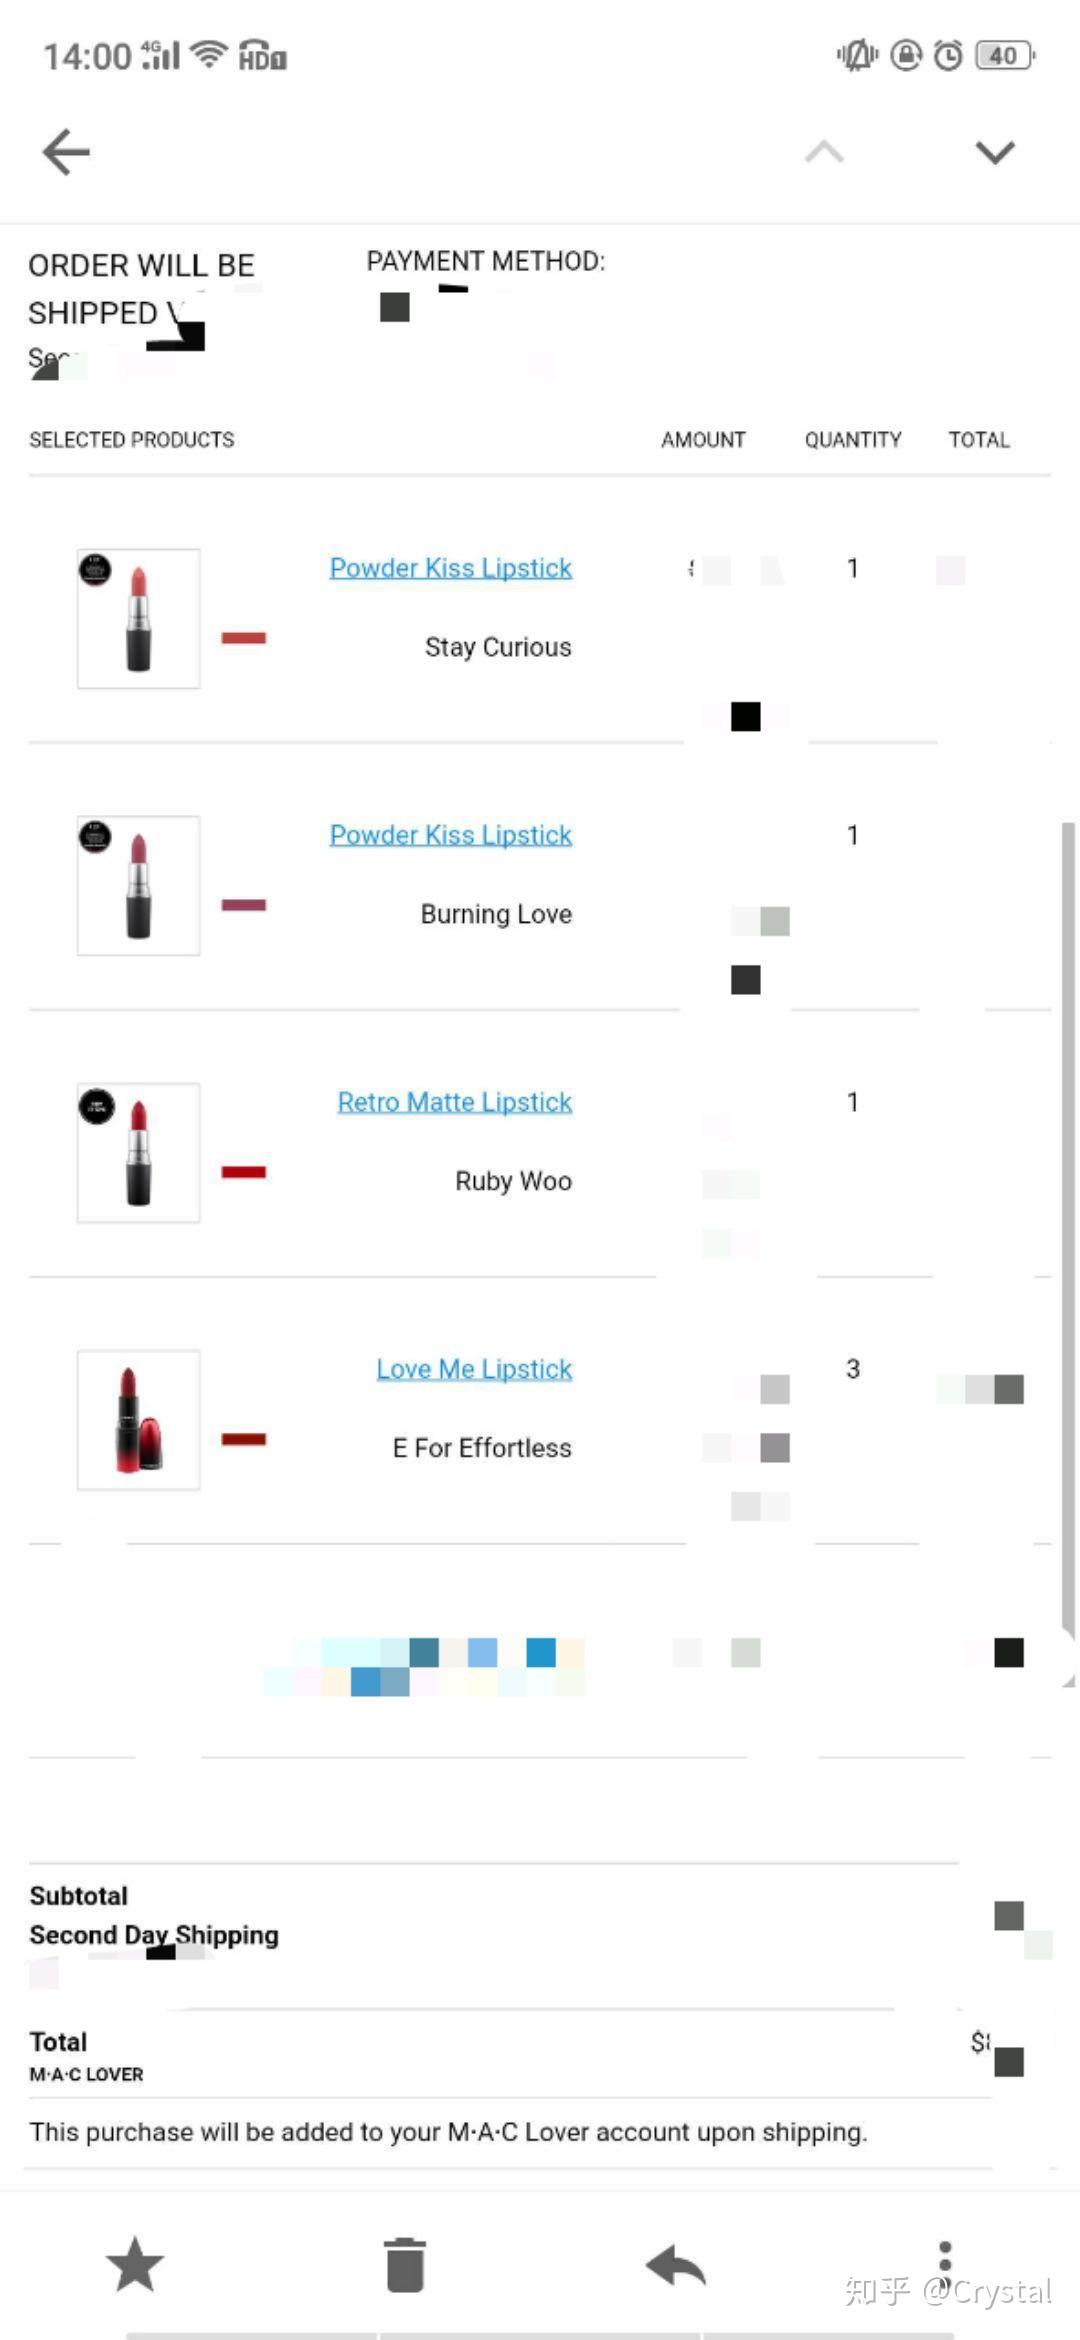
Task: Click the Ruby Woo red color swatch
Action: tap(244, 1172)
